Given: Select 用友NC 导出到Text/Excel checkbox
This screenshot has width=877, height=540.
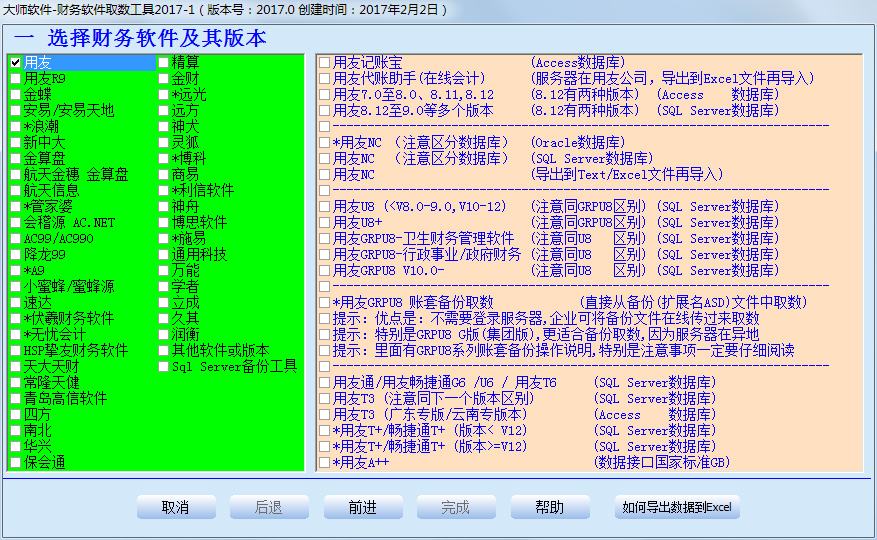Looking at the screenshot, I should coord(324,175).
